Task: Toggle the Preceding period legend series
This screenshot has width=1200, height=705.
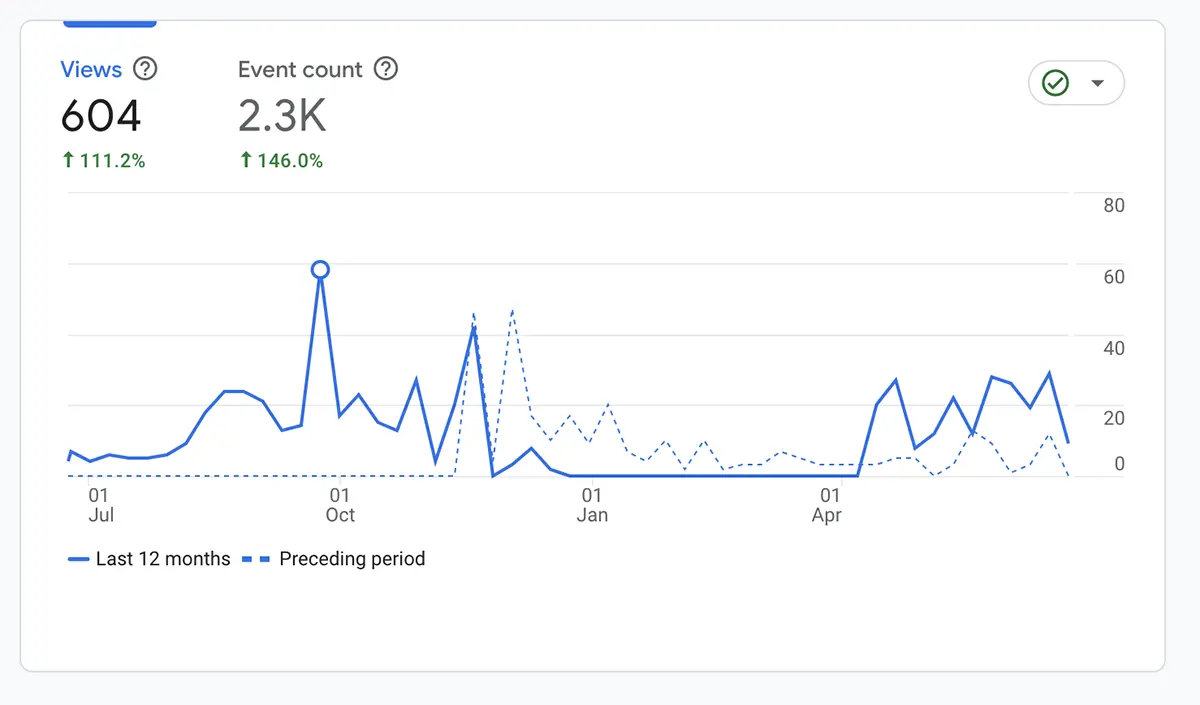Action: (352, 559)
